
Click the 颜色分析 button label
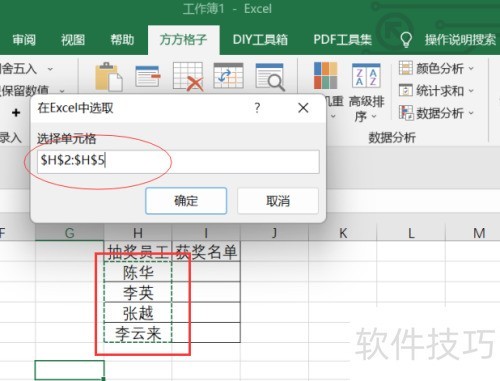[440, 68]
